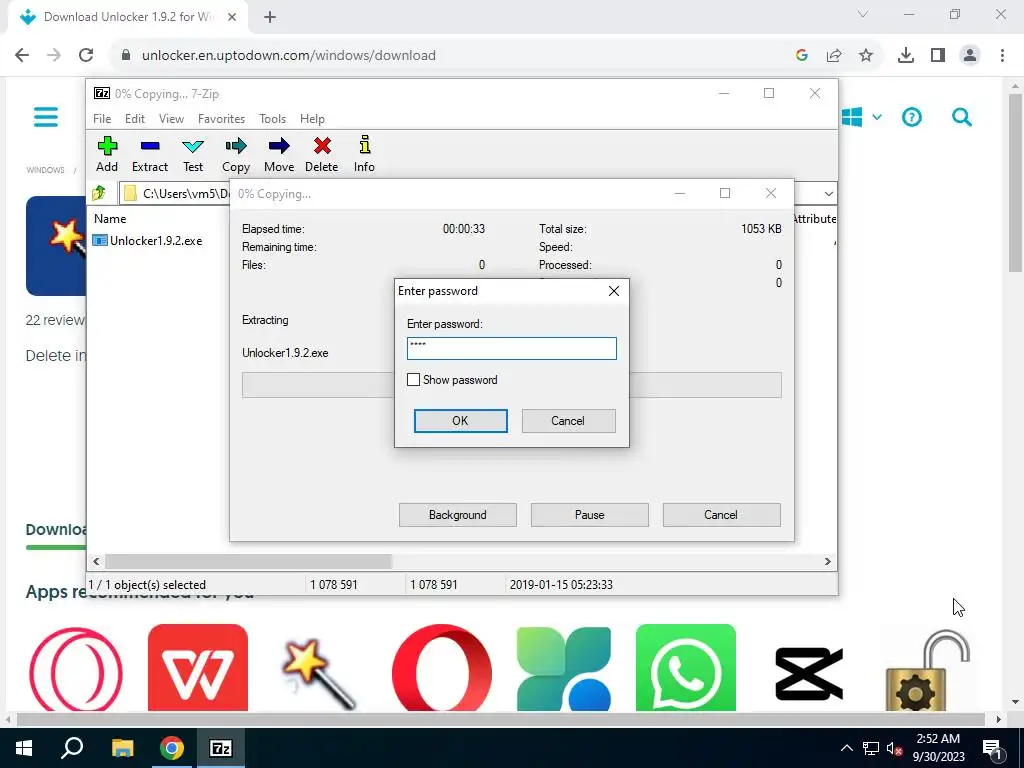Click the Chrome icon on the taskbar
Viewport: 1024px width, 768px height.
click(172, 748)
